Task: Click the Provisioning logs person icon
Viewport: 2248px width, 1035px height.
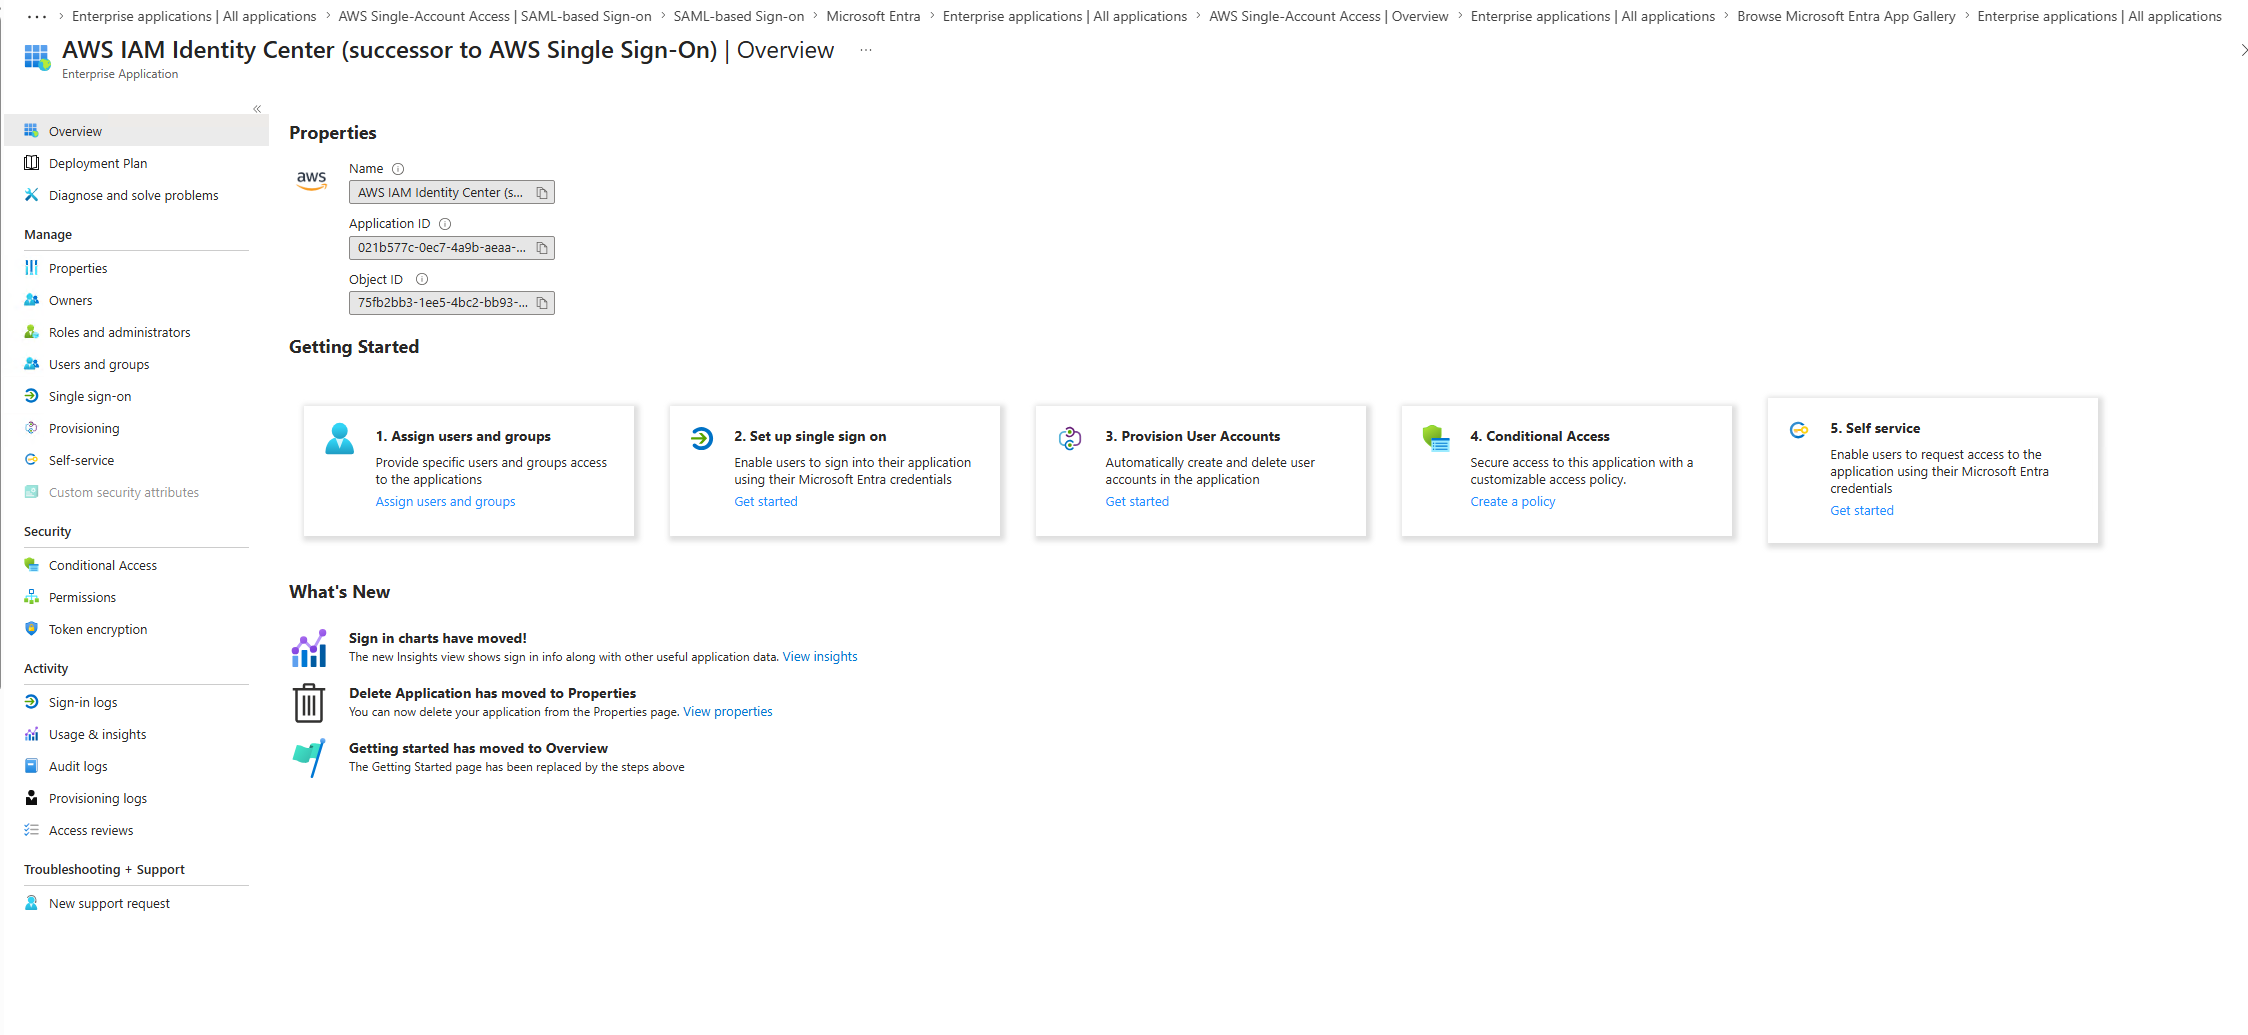Action: coord(31,798)
